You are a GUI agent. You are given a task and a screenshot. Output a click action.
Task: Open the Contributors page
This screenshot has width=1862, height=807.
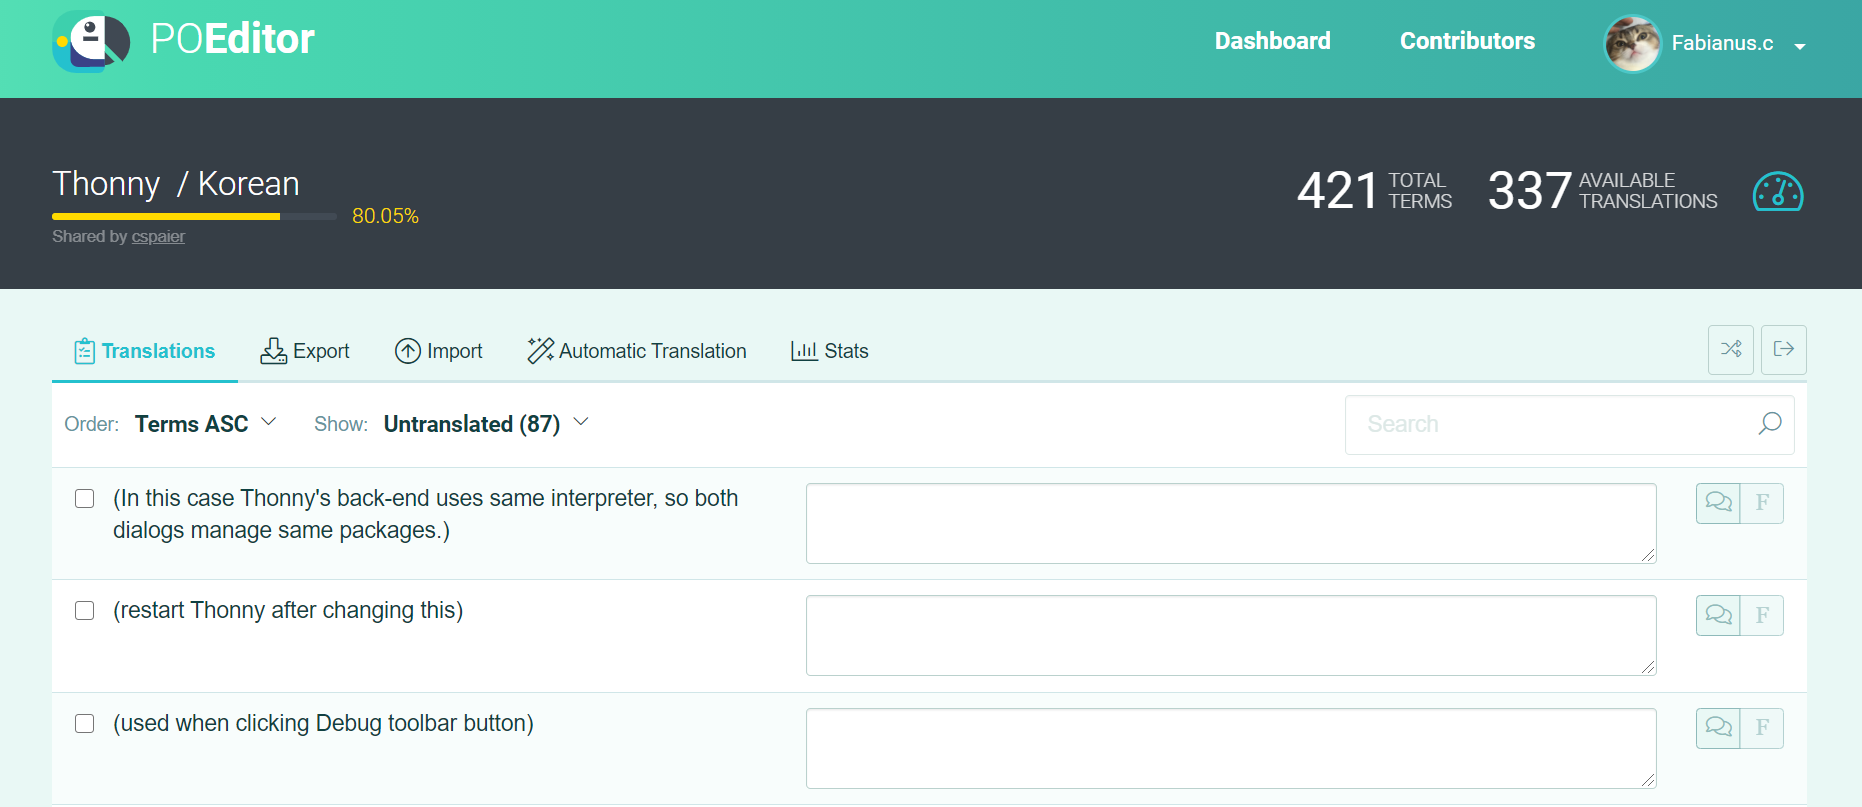tap(1467, 41)
